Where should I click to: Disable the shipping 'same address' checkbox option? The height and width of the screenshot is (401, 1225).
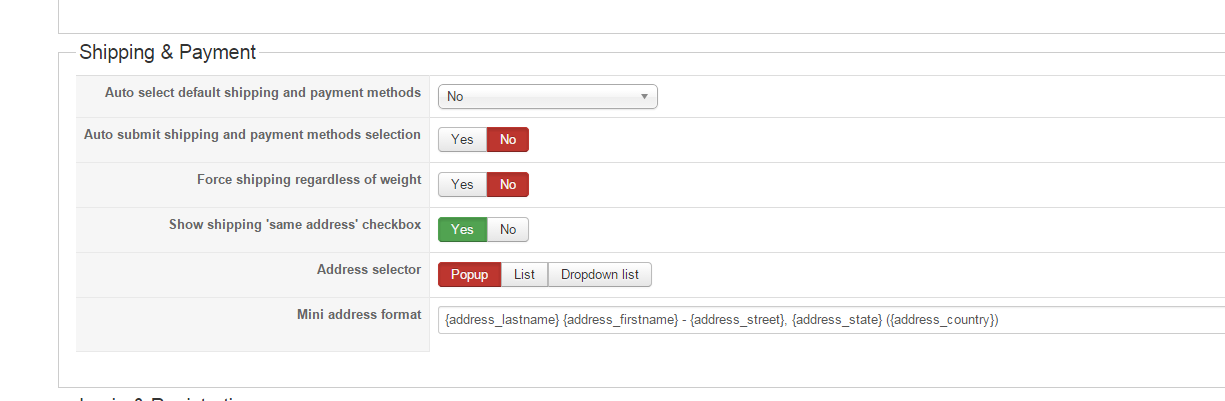(x=508, y=230)
